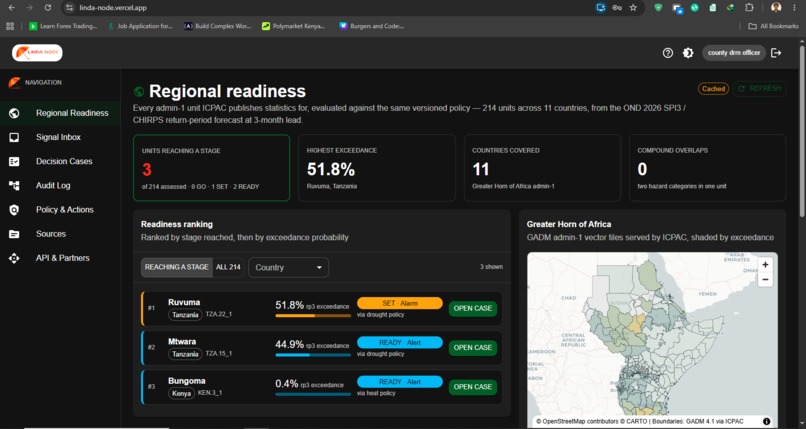Click the install app icon in address bar
The width and height of the screenshot is (806, 429).
point(600,8)
